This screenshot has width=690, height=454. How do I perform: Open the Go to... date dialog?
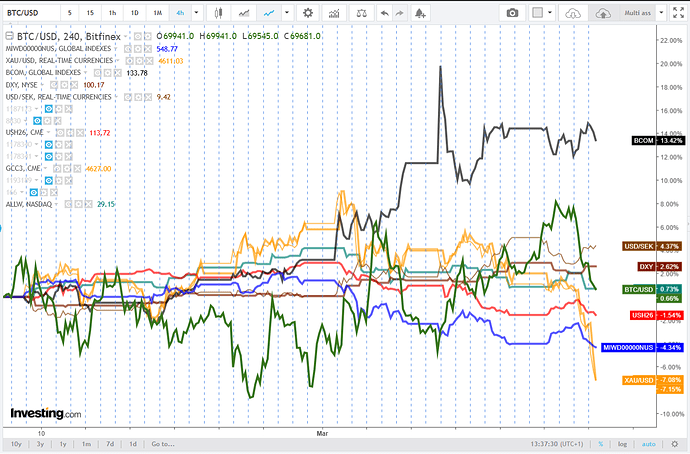pos(163,444)
